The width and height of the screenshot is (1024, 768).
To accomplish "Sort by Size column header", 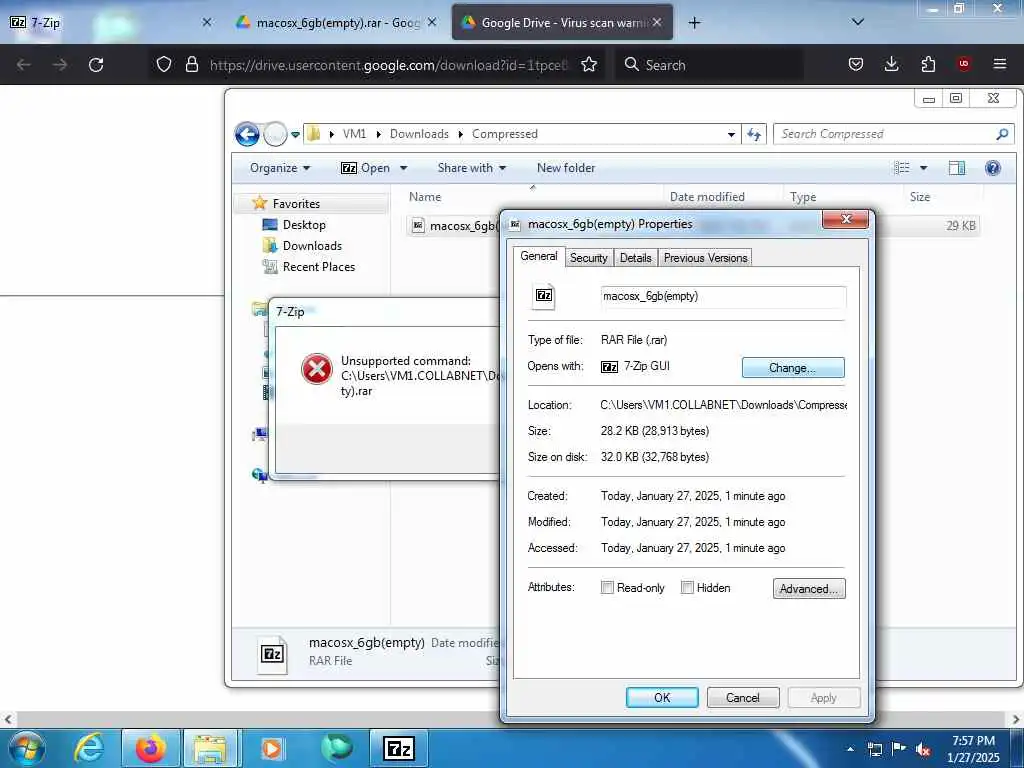I will [x=920, y=197].
